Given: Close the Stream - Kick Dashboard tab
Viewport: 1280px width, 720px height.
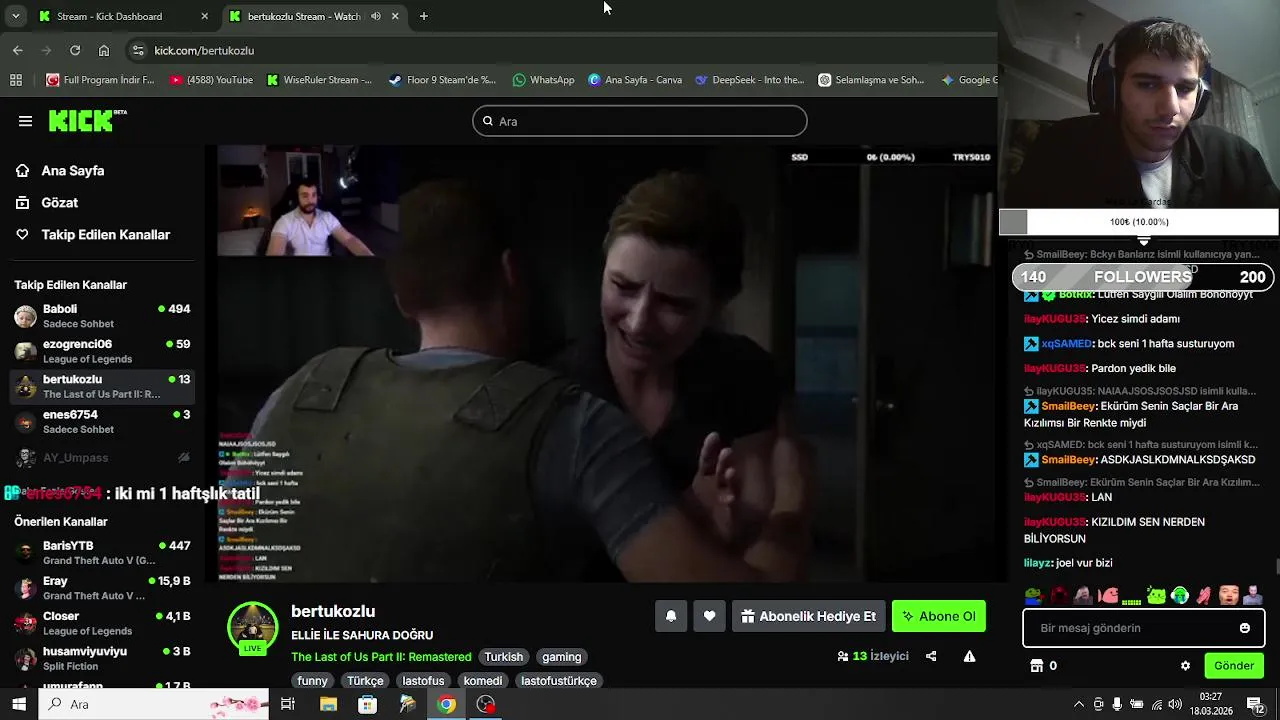Looking at the screenshot, I should point(205,16).
